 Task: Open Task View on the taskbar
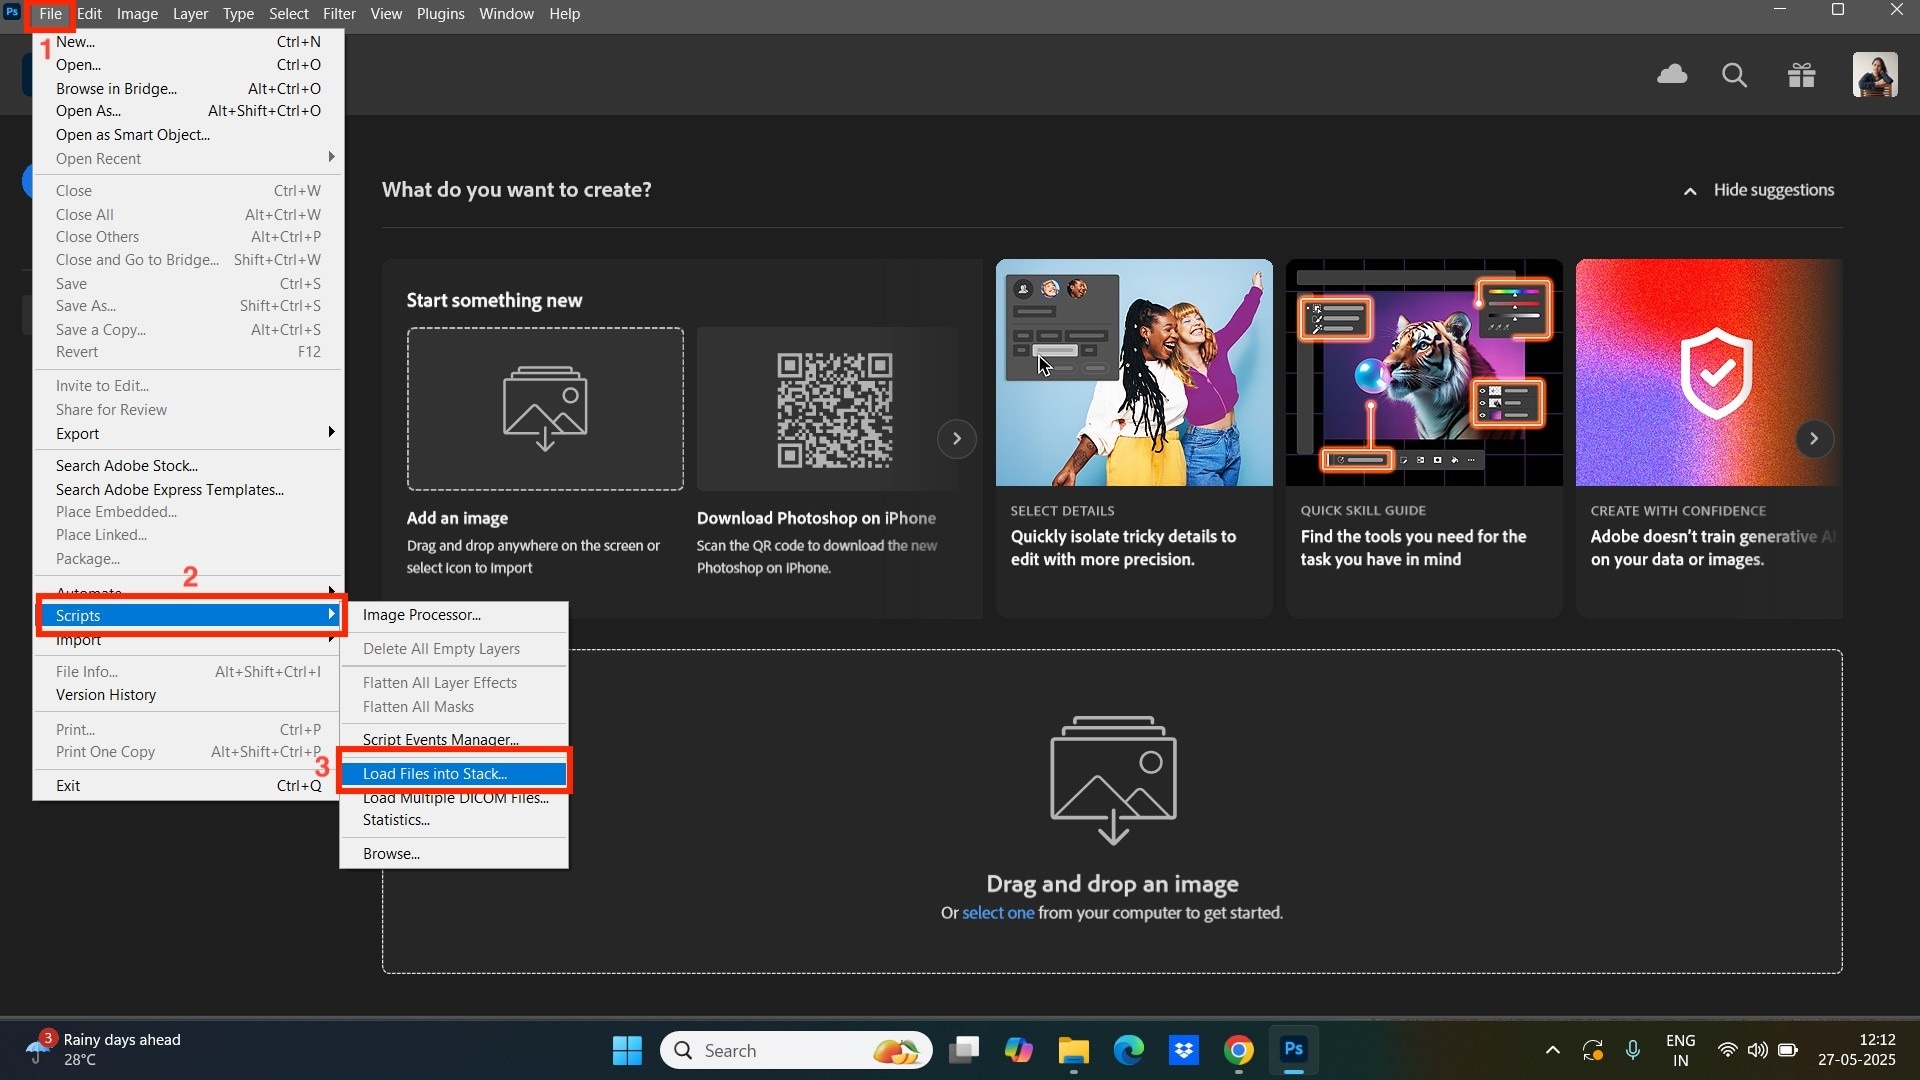point(964,1051)
